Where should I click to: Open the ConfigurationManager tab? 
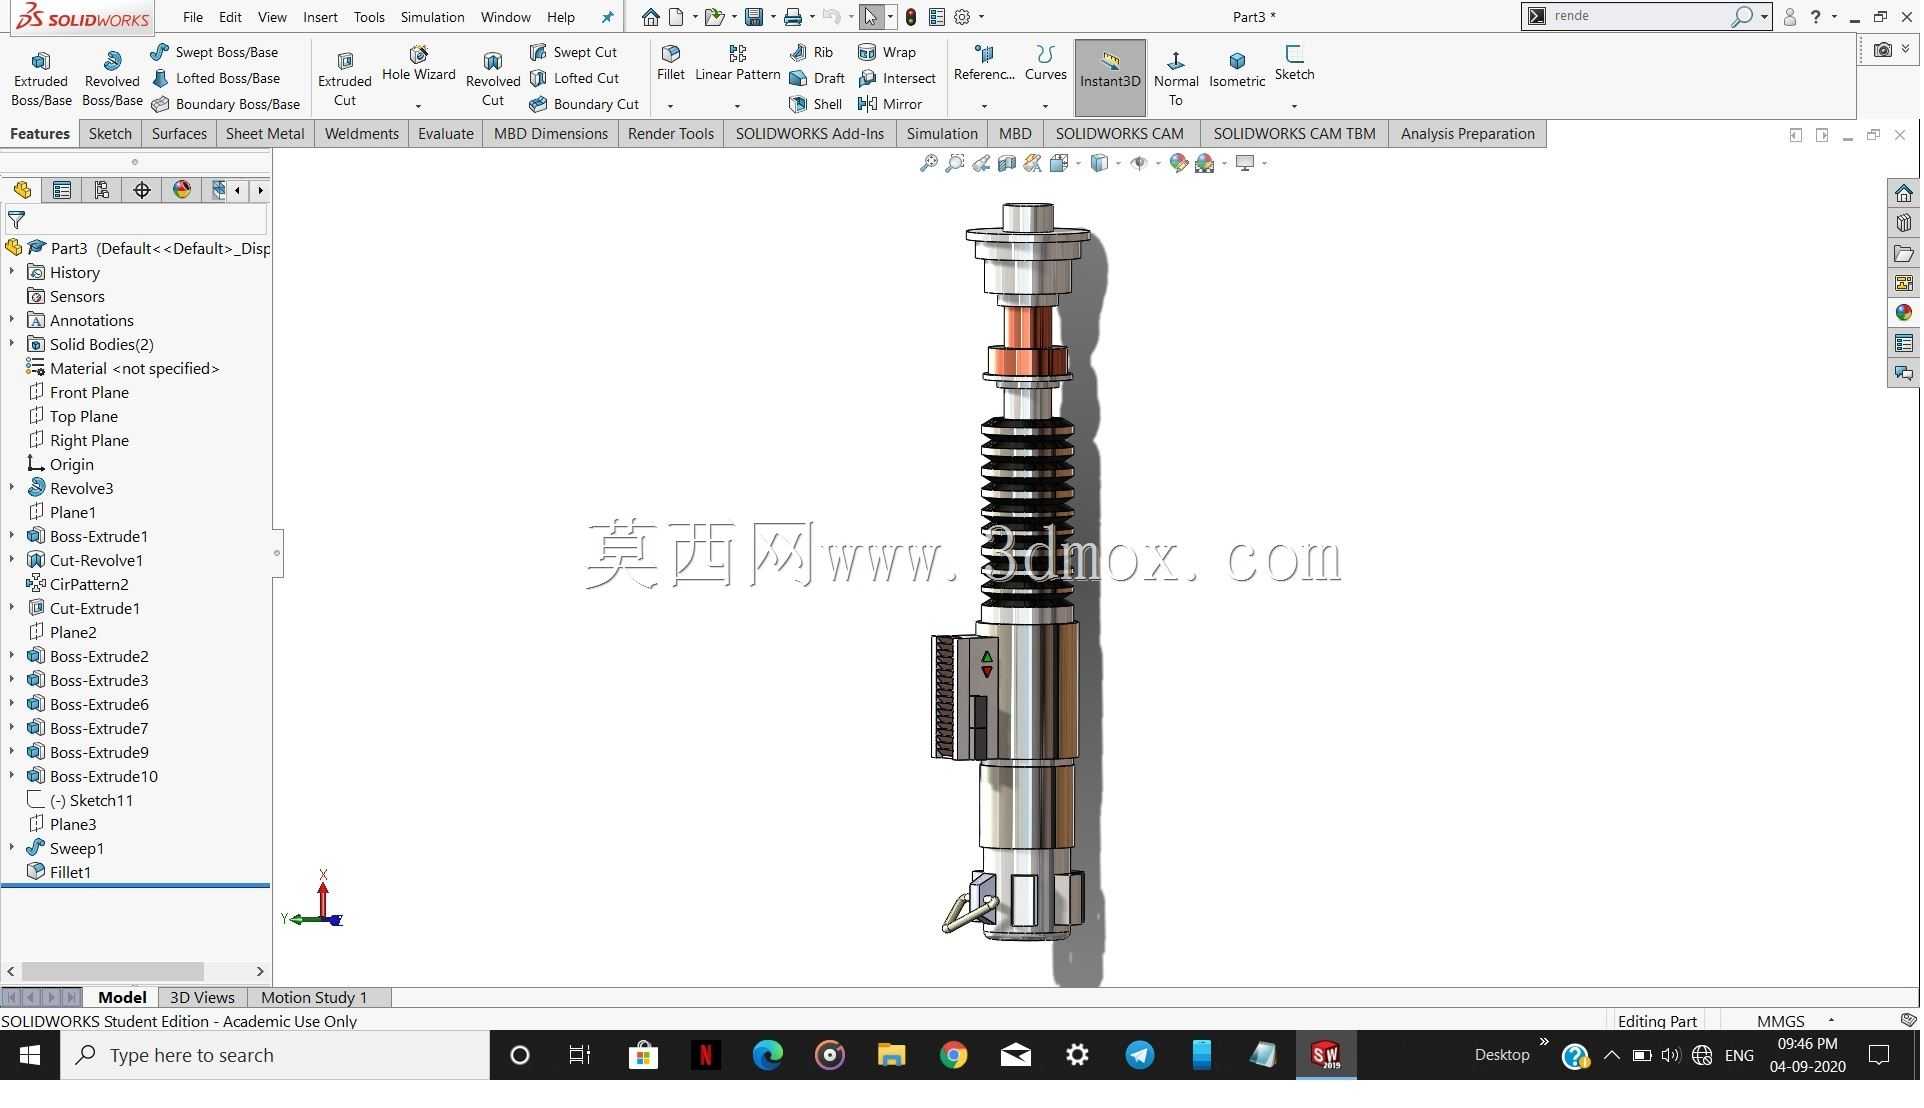point(102,190)
